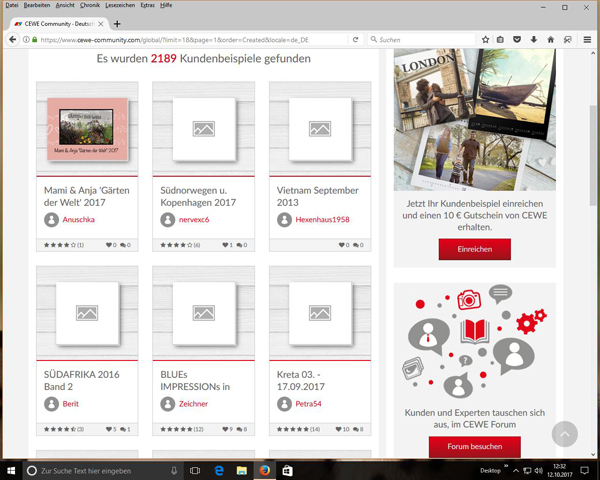
Task: Show site info icon in address bar
Action: (x=26, y=39)
